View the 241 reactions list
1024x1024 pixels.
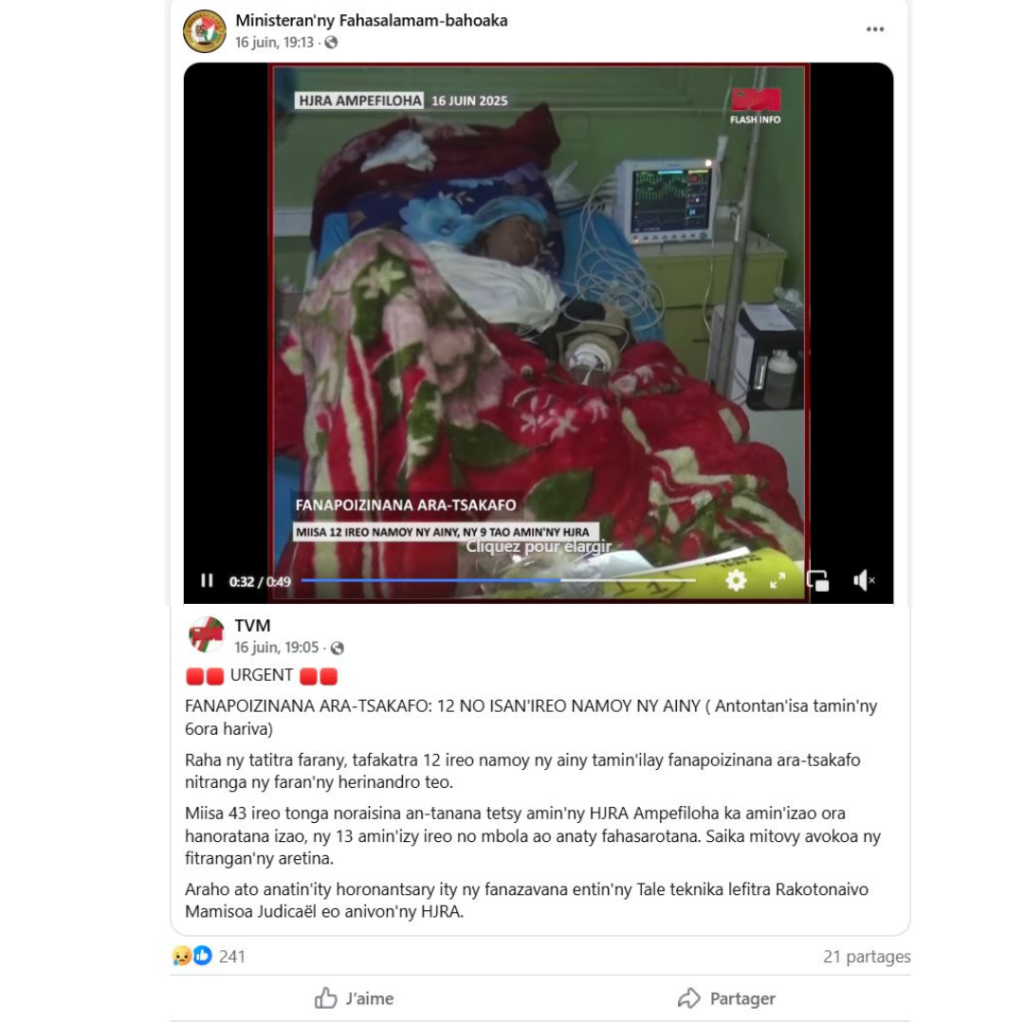tap(208, 956)
